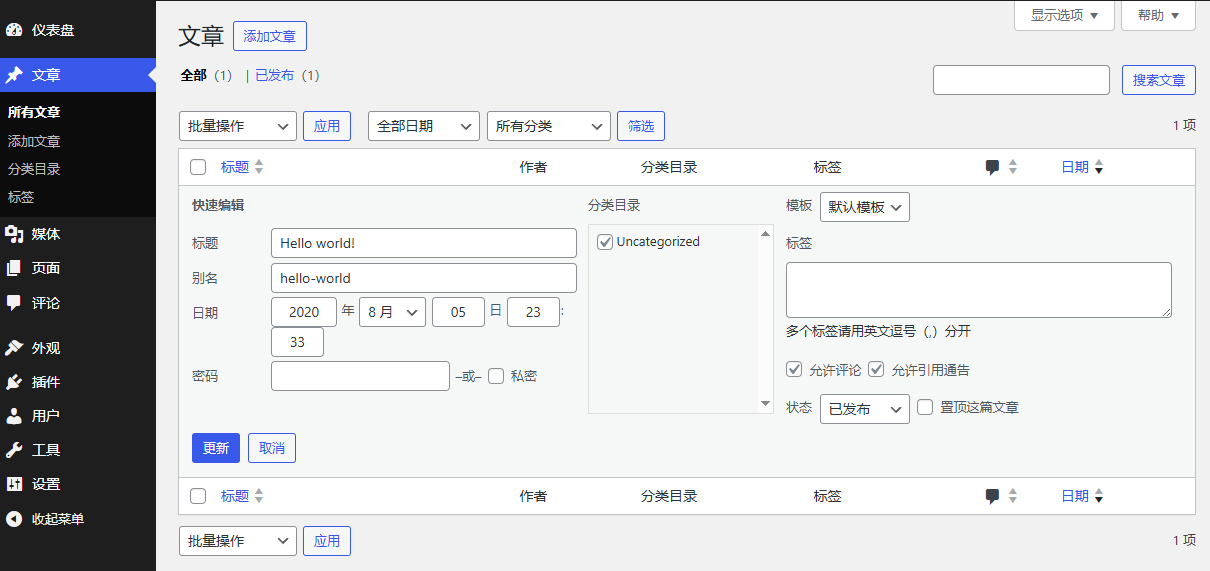Select the 全部 (1) filter tab
Screen dimensions: 1210x571
pos(206,76)
